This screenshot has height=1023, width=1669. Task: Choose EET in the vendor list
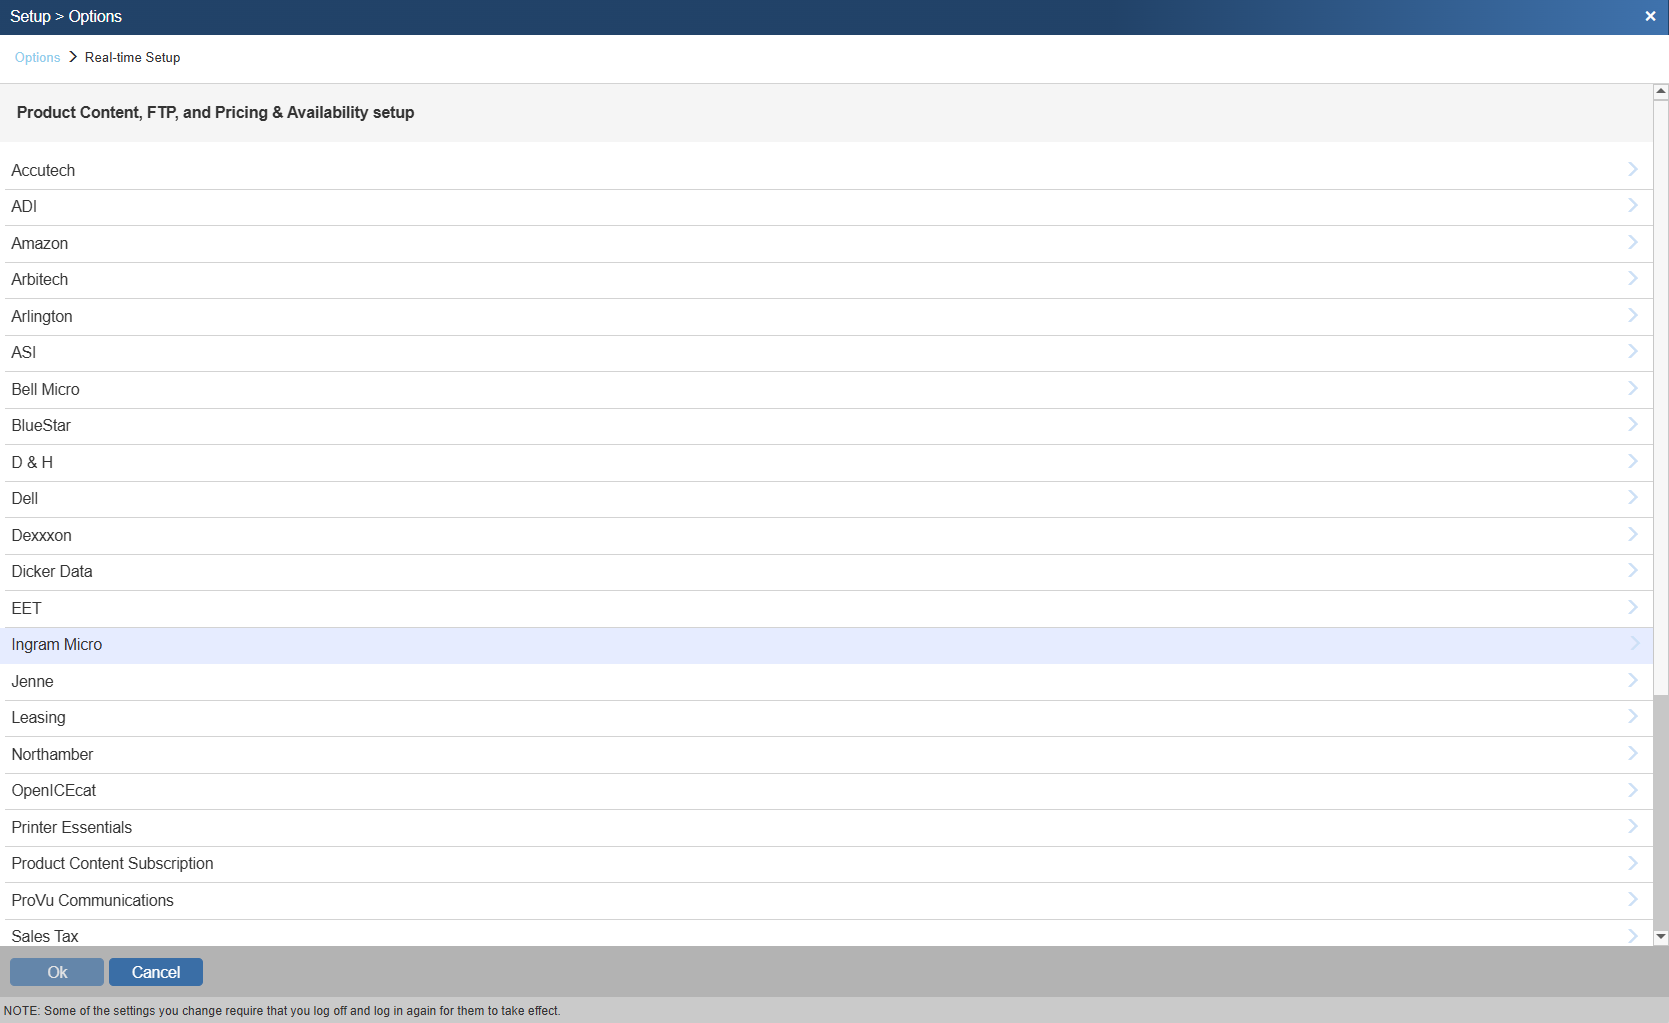(26, 608)
